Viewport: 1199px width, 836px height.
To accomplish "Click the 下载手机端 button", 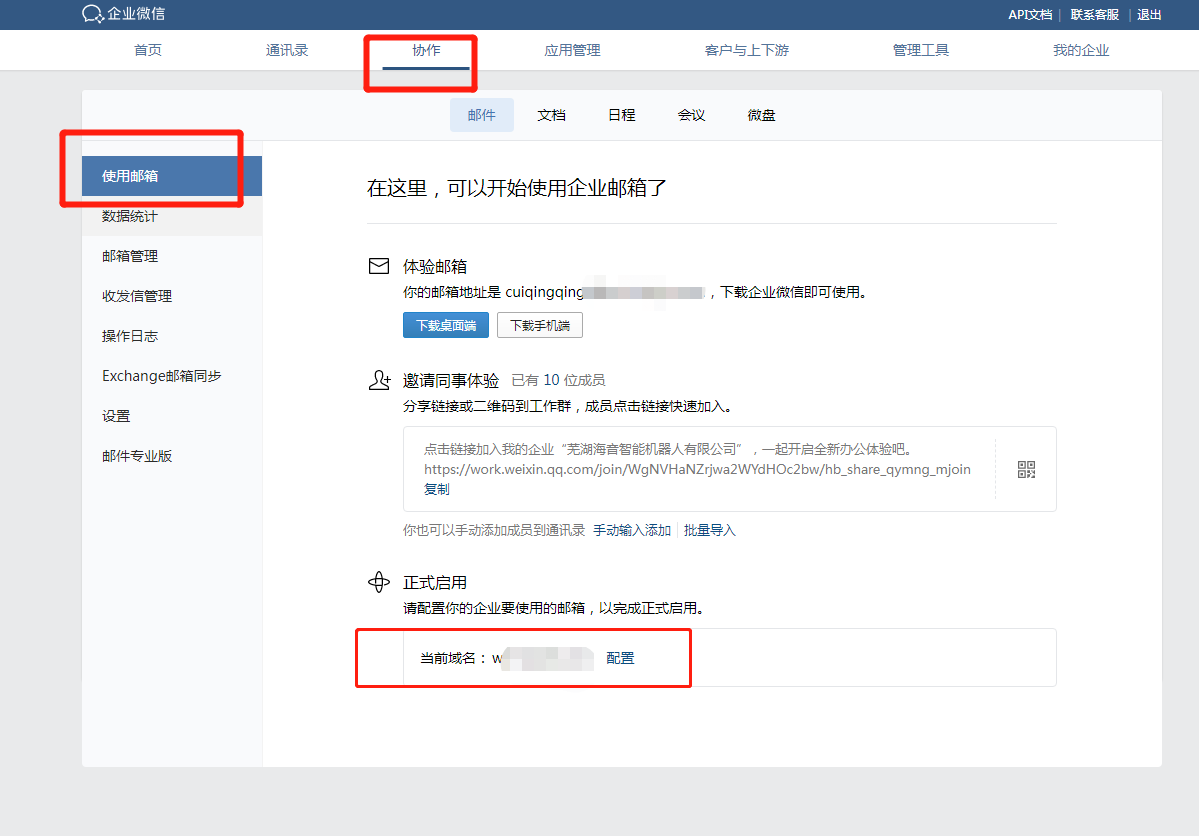I will pos(539,324).
